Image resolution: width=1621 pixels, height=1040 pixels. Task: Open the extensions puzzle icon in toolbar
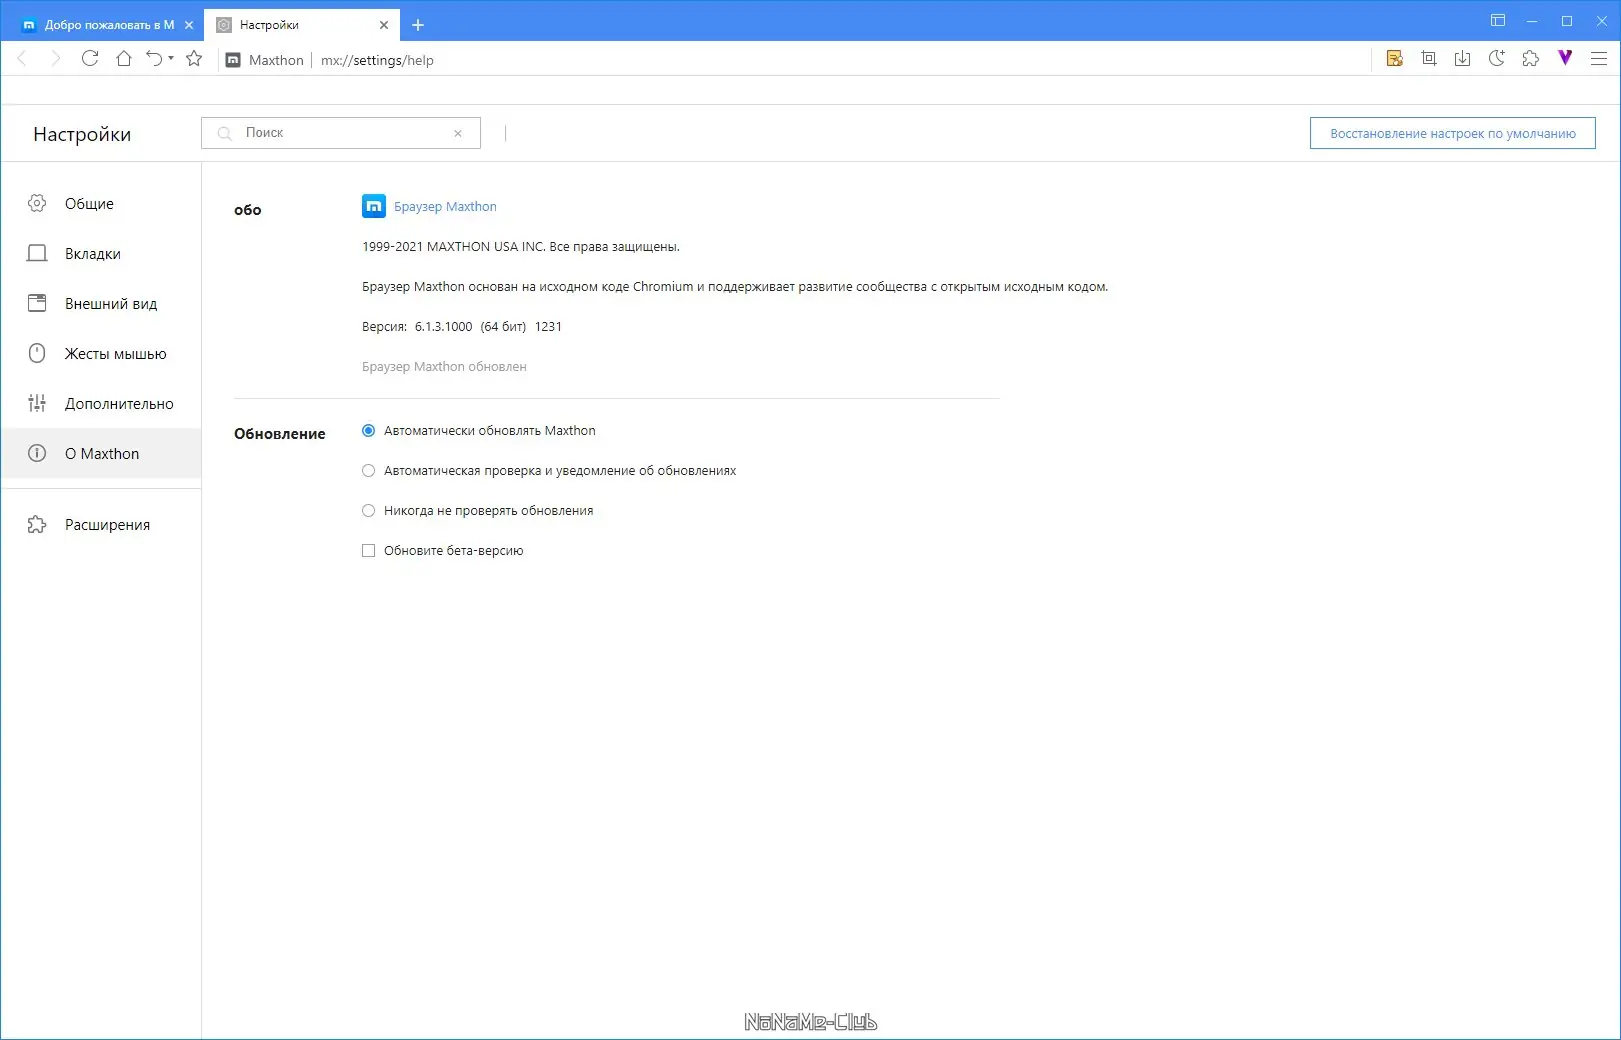pyautogui.click(x=1531, y=58)
